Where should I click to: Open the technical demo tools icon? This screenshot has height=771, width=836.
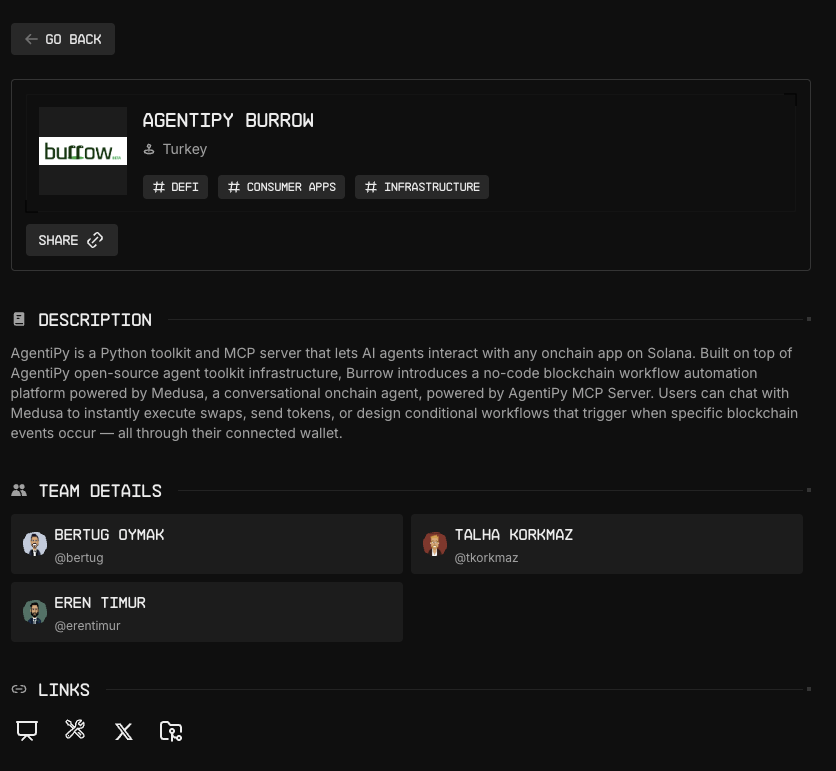75,729
